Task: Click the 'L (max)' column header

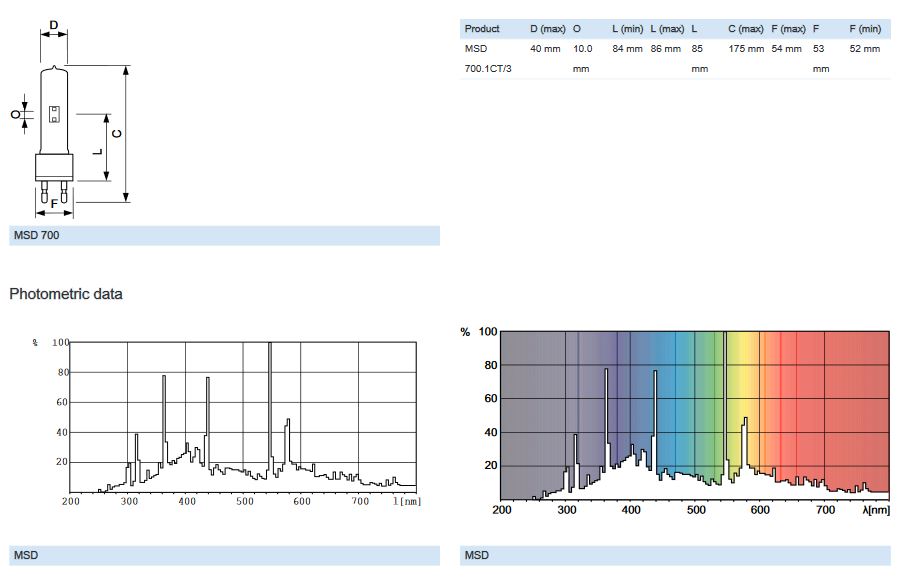Action: click(x=667, y=29)
